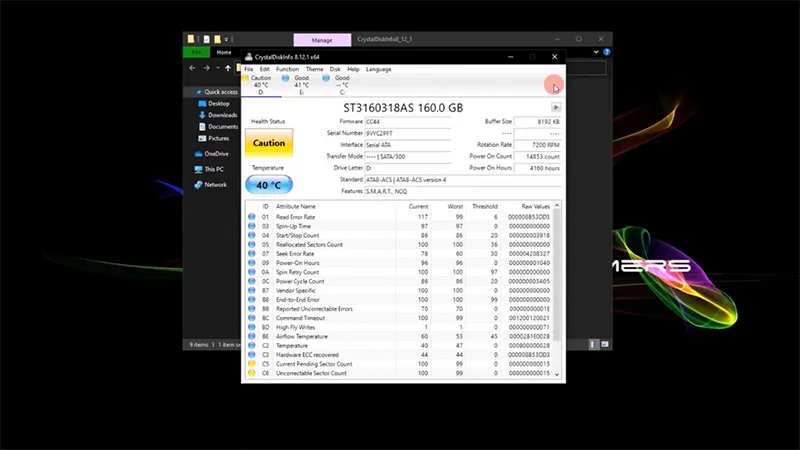800x450 pixels.
Task: Open the Theme menu
Action: (314, 69)
